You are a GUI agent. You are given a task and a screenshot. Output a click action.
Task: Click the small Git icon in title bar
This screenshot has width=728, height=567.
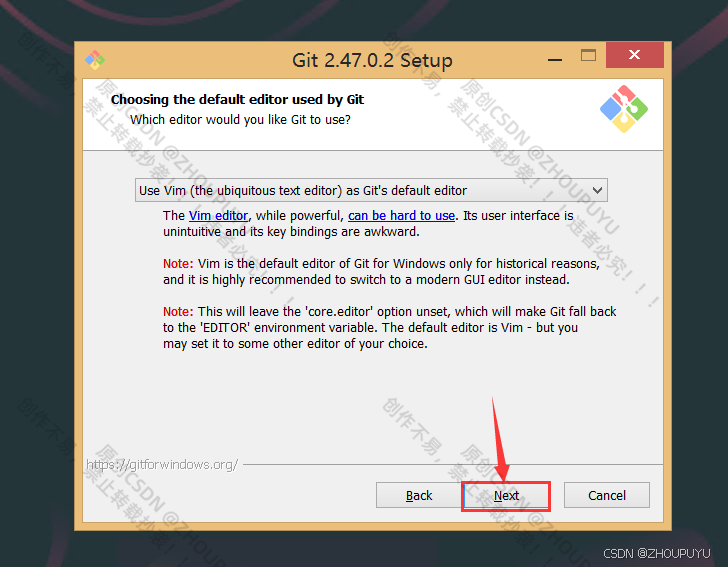coord(95,60)
